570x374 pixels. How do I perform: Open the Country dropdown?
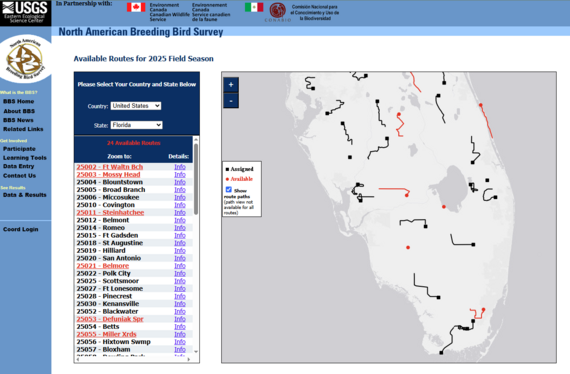(136, 106)
